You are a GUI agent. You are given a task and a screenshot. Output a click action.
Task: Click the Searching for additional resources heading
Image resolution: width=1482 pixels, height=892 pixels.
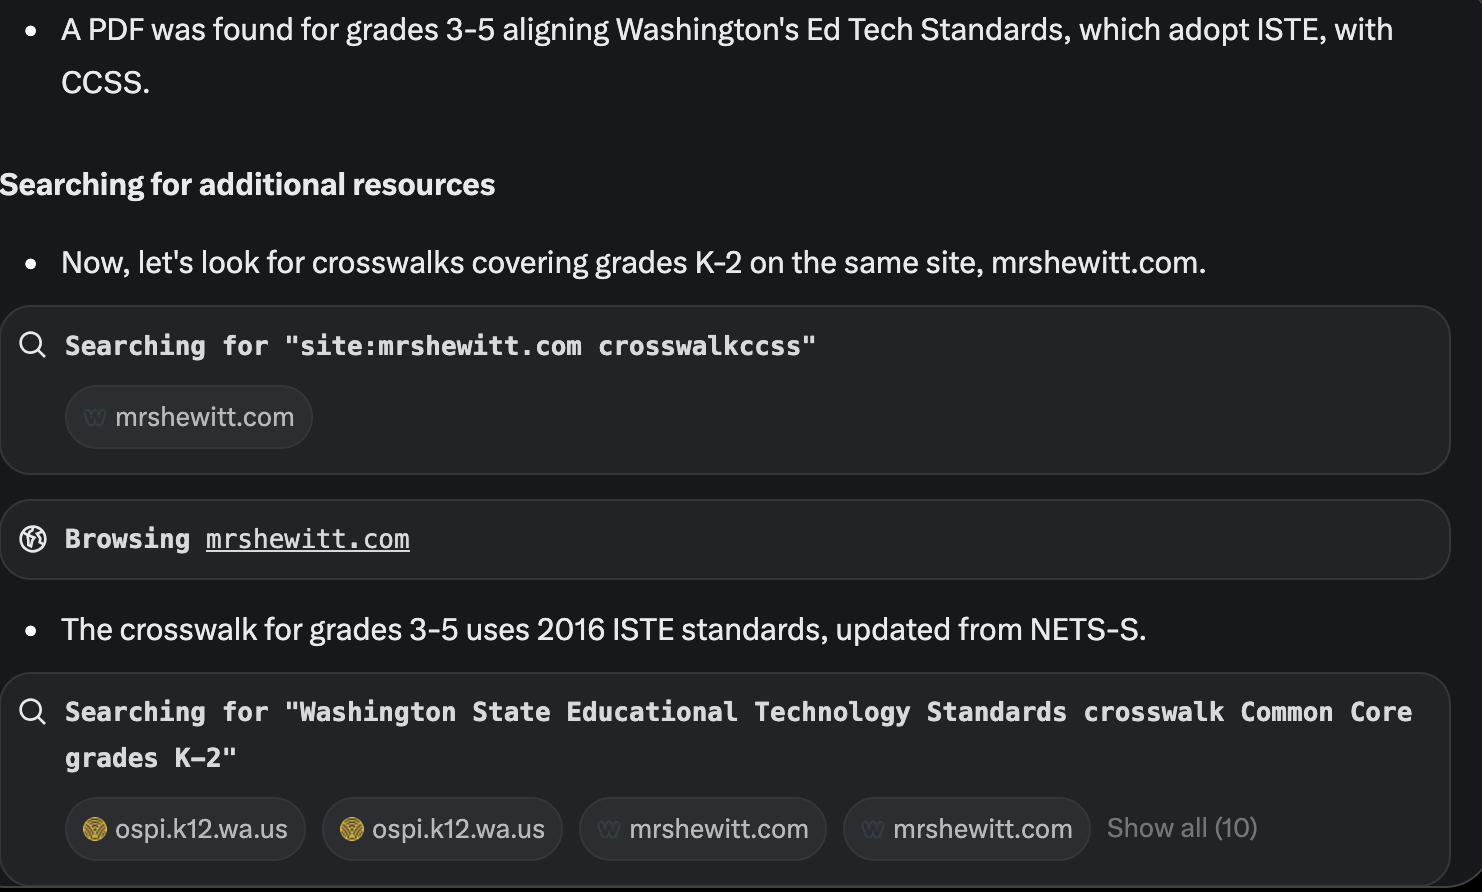(x=247, y=184)
